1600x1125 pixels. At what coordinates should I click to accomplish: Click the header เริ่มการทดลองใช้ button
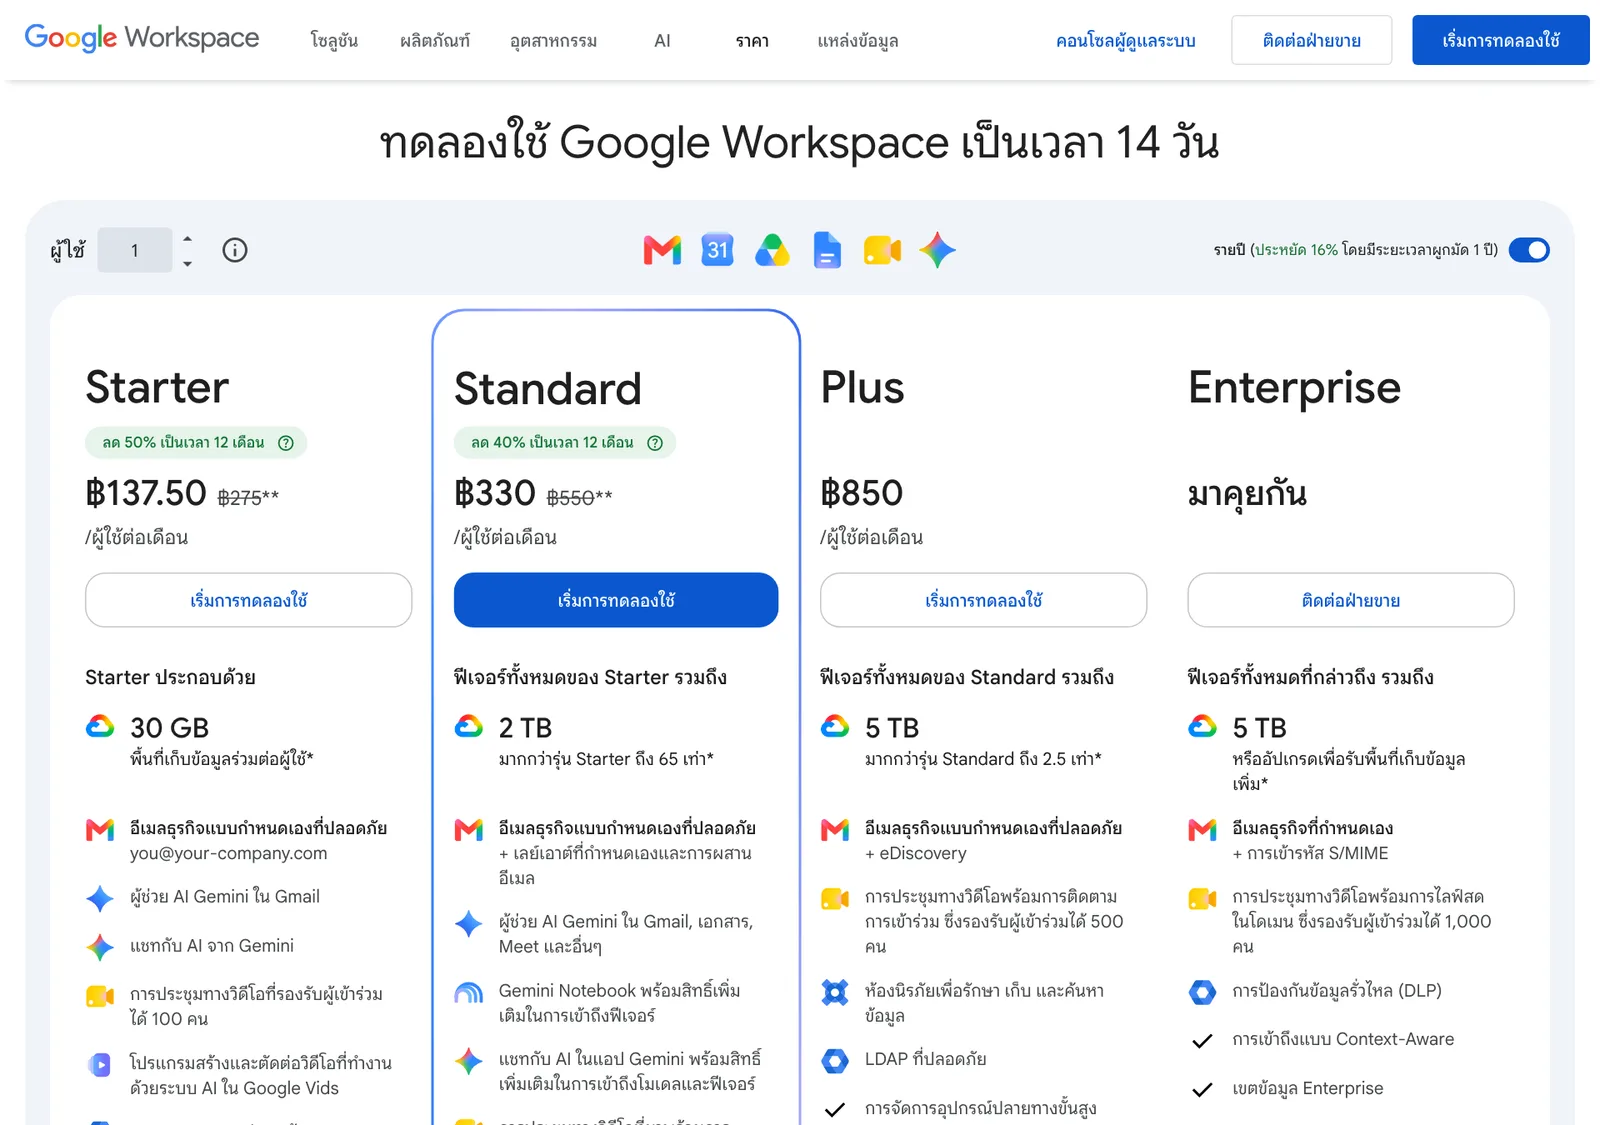(1501, 40)
